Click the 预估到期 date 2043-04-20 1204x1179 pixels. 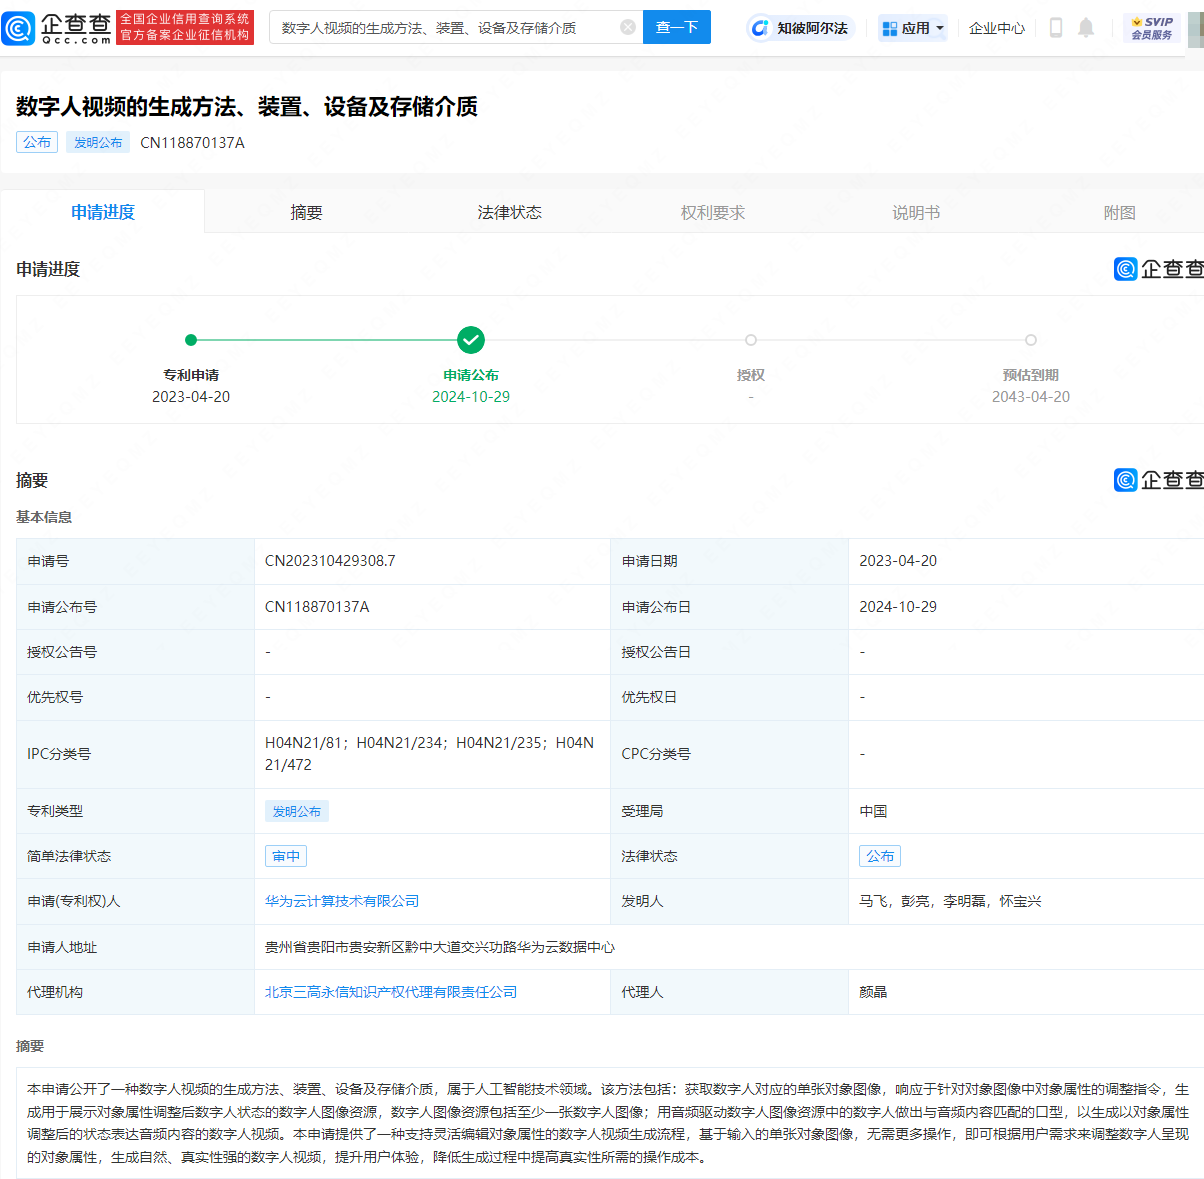(1031, 397)
